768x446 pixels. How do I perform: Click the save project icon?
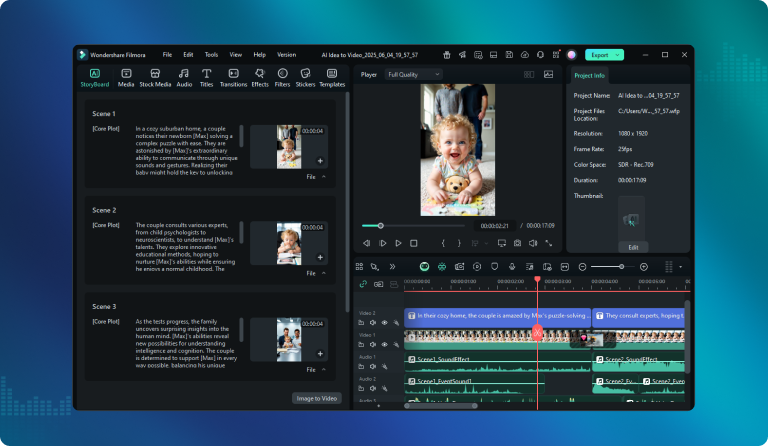[x=509, y=55]
